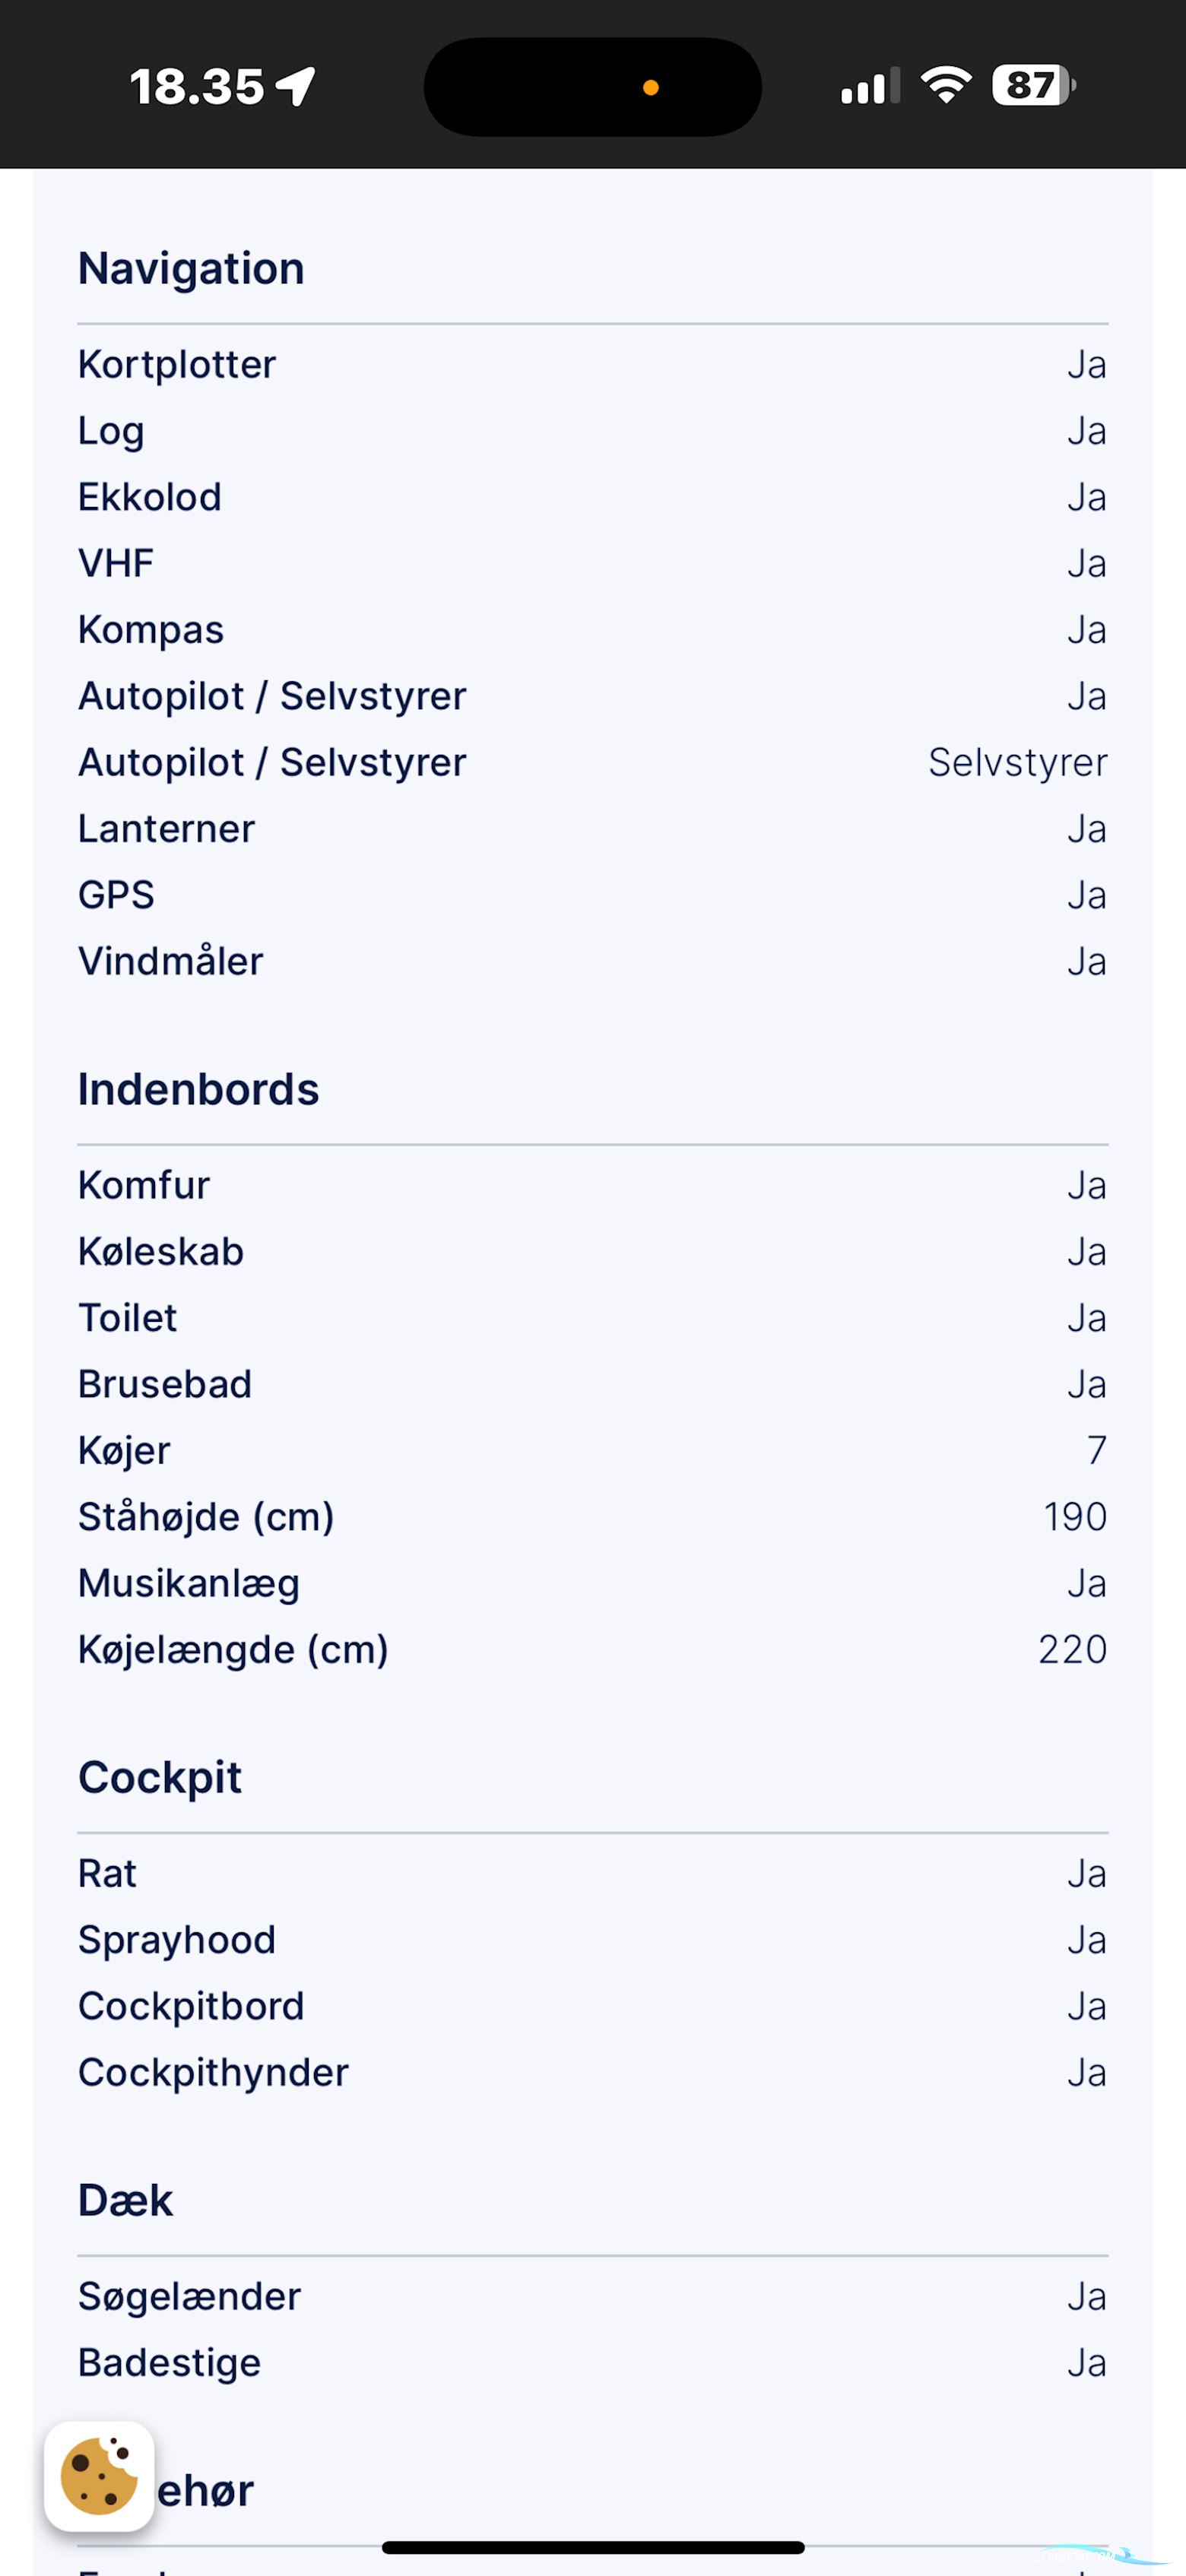Screen dimensions: 1186x2576
Task: Select the Indenbords section heading
Action: click(x=198, y=1089)
